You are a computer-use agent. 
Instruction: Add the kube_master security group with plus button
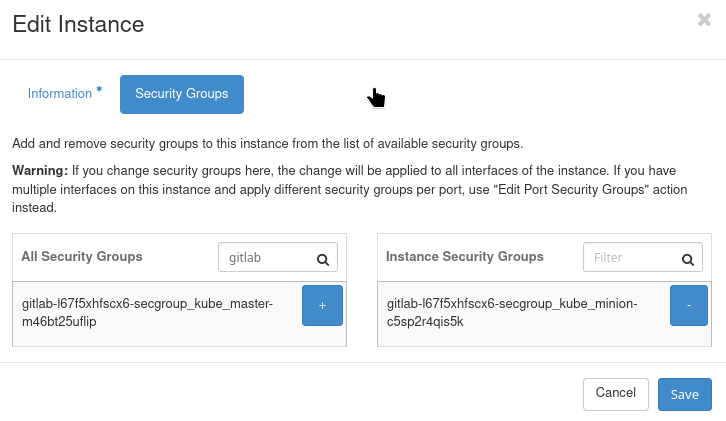pos(322,305)
